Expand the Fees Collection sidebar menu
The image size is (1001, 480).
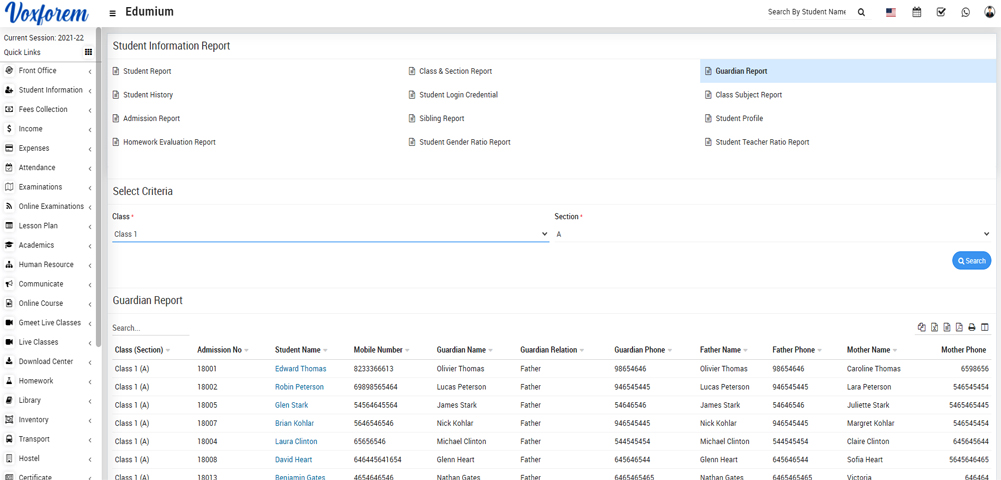(x=43, y=109)
